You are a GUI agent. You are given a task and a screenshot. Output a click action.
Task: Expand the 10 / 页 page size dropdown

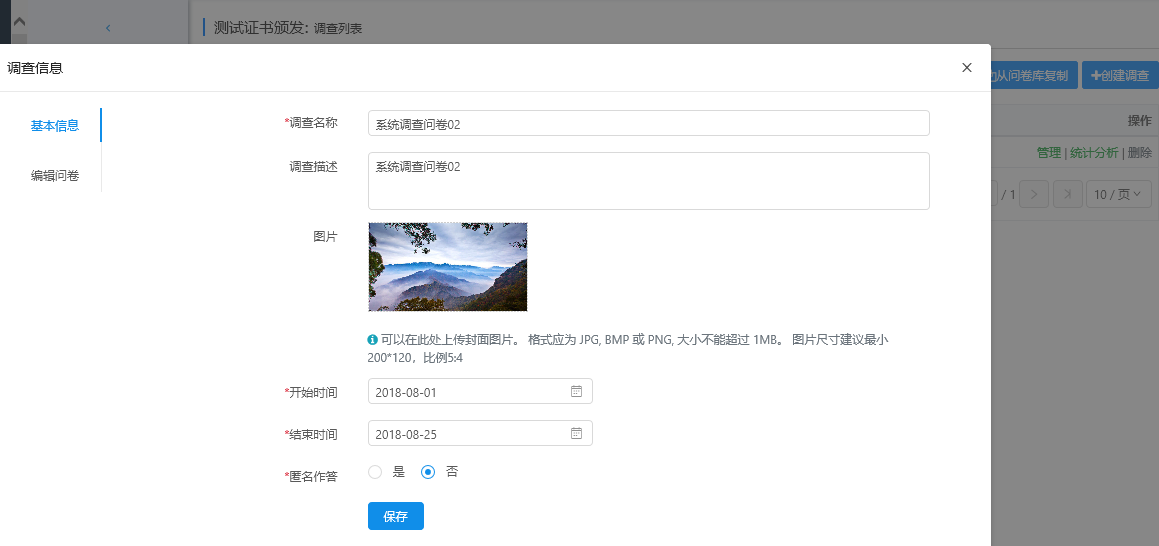click(x=1118, y=194)
